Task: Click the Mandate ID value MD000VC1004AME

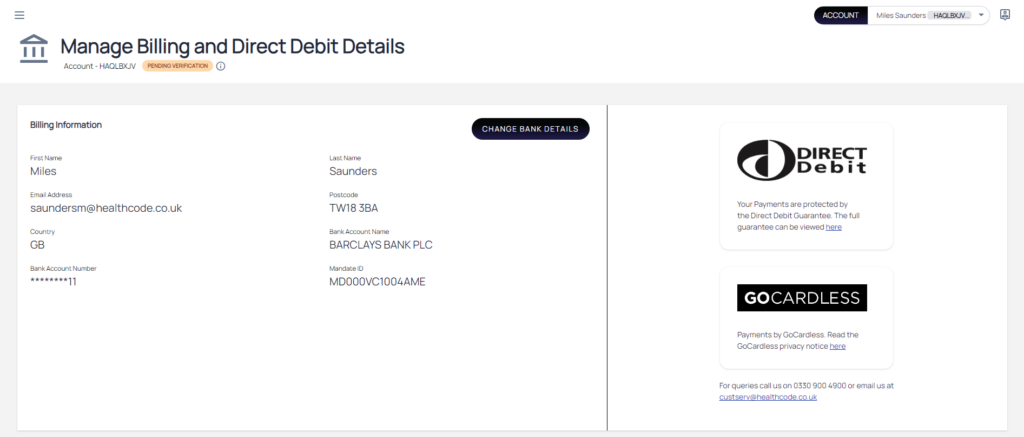Action: pyautogui.click(x=377, y=281)
